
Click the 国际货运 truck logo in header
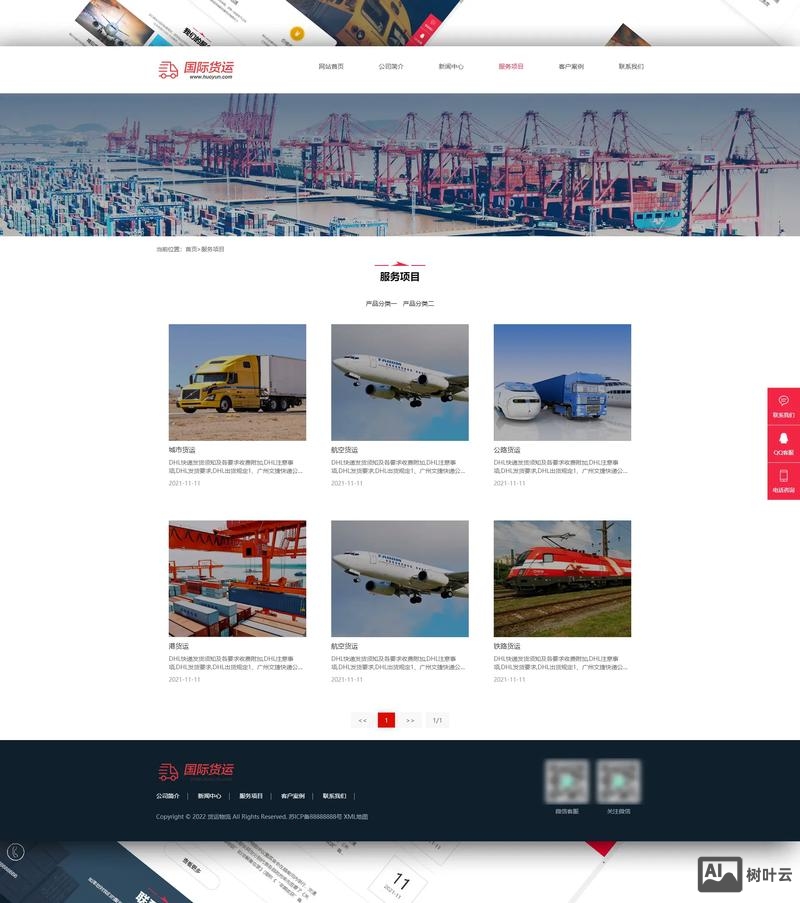coord(196,69)
